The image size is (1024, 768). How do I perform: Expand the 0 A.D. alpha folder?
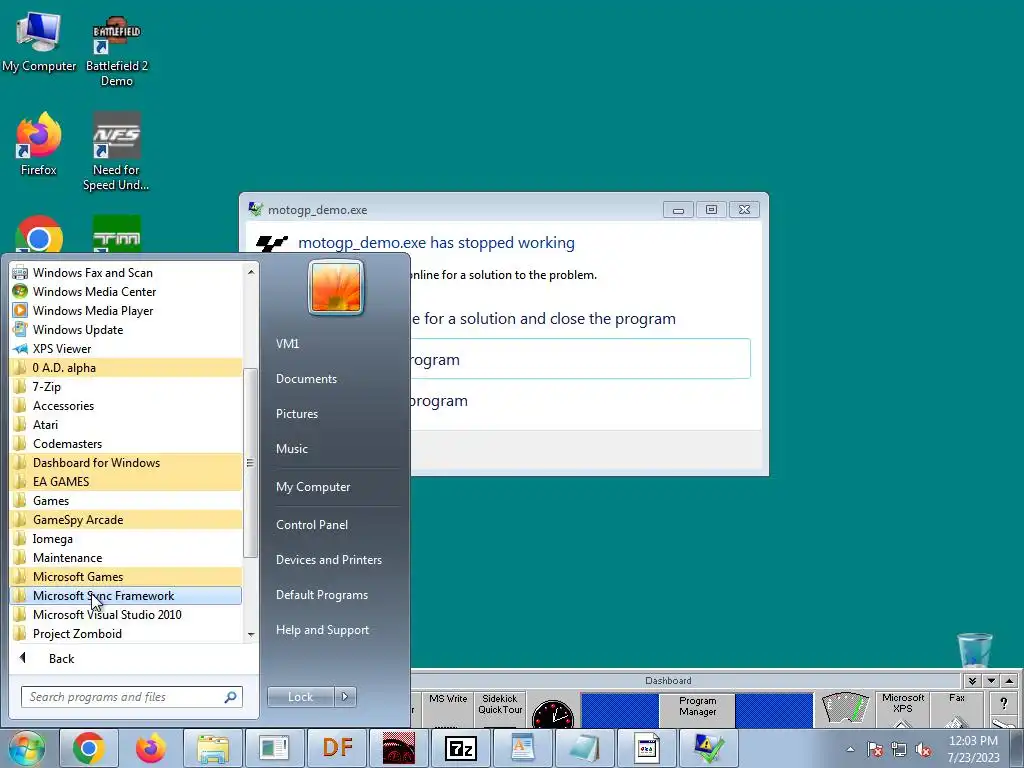pyautogui.click(x=126, y=368)
